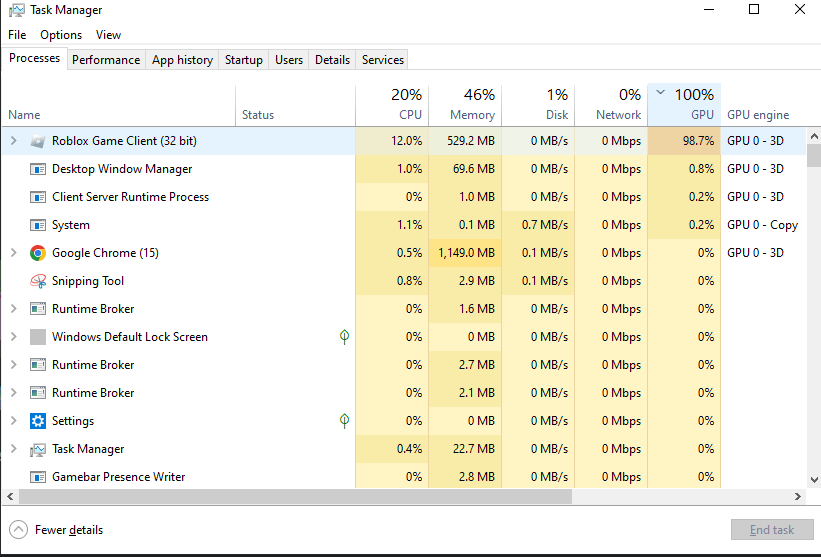
Task: Click the GPU column header sort arrow
Action: click(x=661, y=93)
